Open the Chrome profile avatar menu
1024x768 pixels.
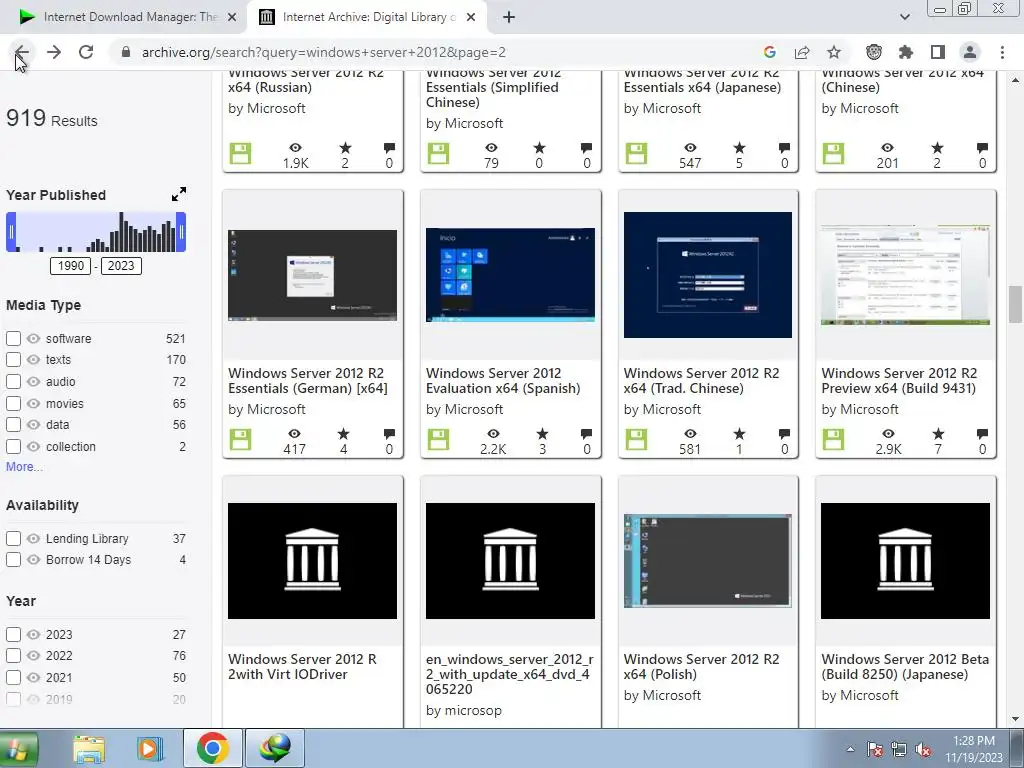970,52
